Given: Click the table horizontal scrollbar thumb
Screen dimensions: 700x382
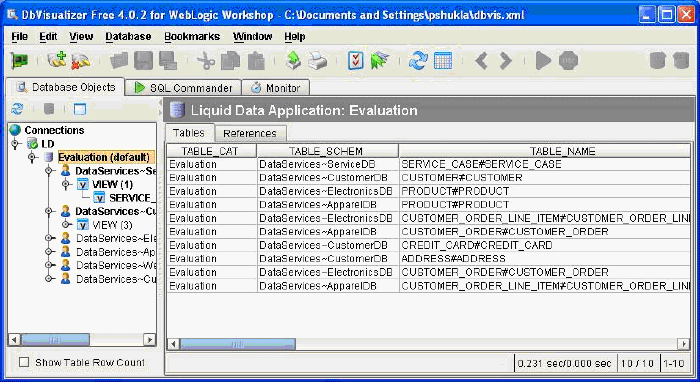Looking at the screenshot, I should [x=238, y=344].
